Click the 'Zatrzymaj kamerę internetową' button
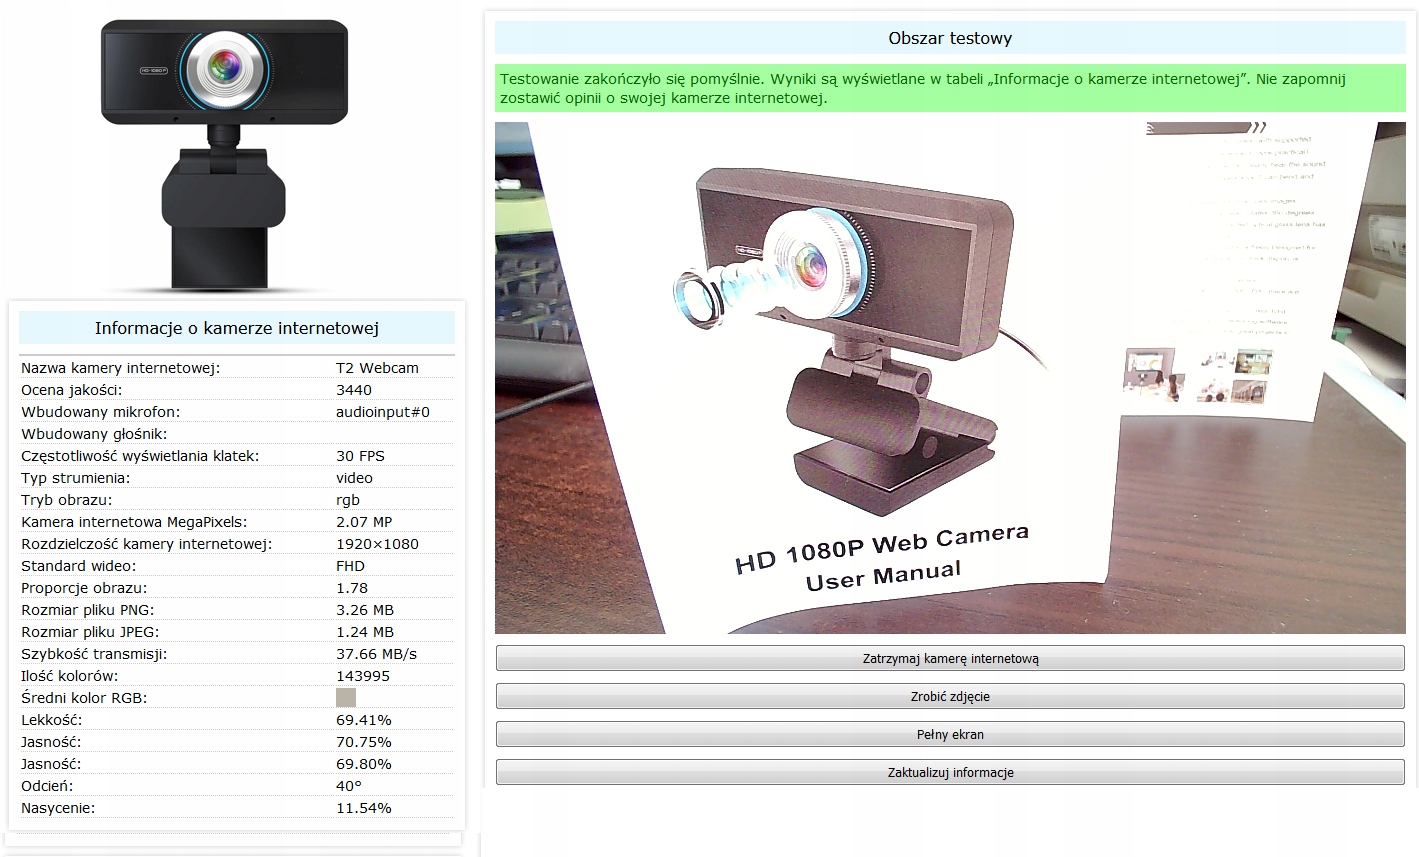 [x=950, y=659]
